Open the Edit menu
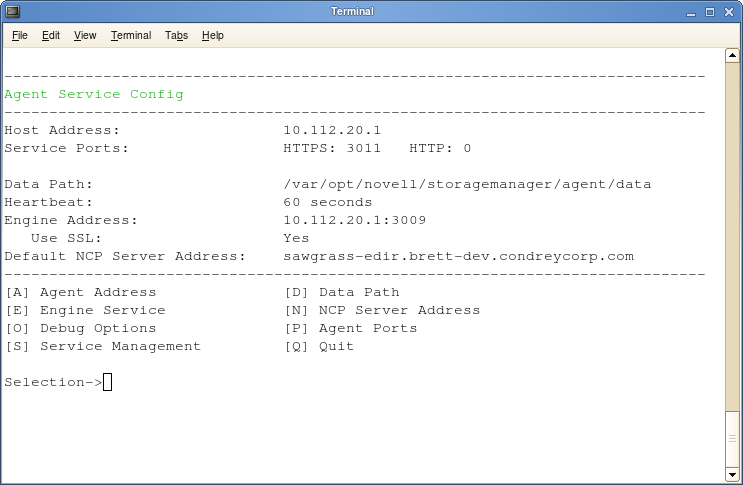Viewport: 743px width, 485px height. click(51, 36)
